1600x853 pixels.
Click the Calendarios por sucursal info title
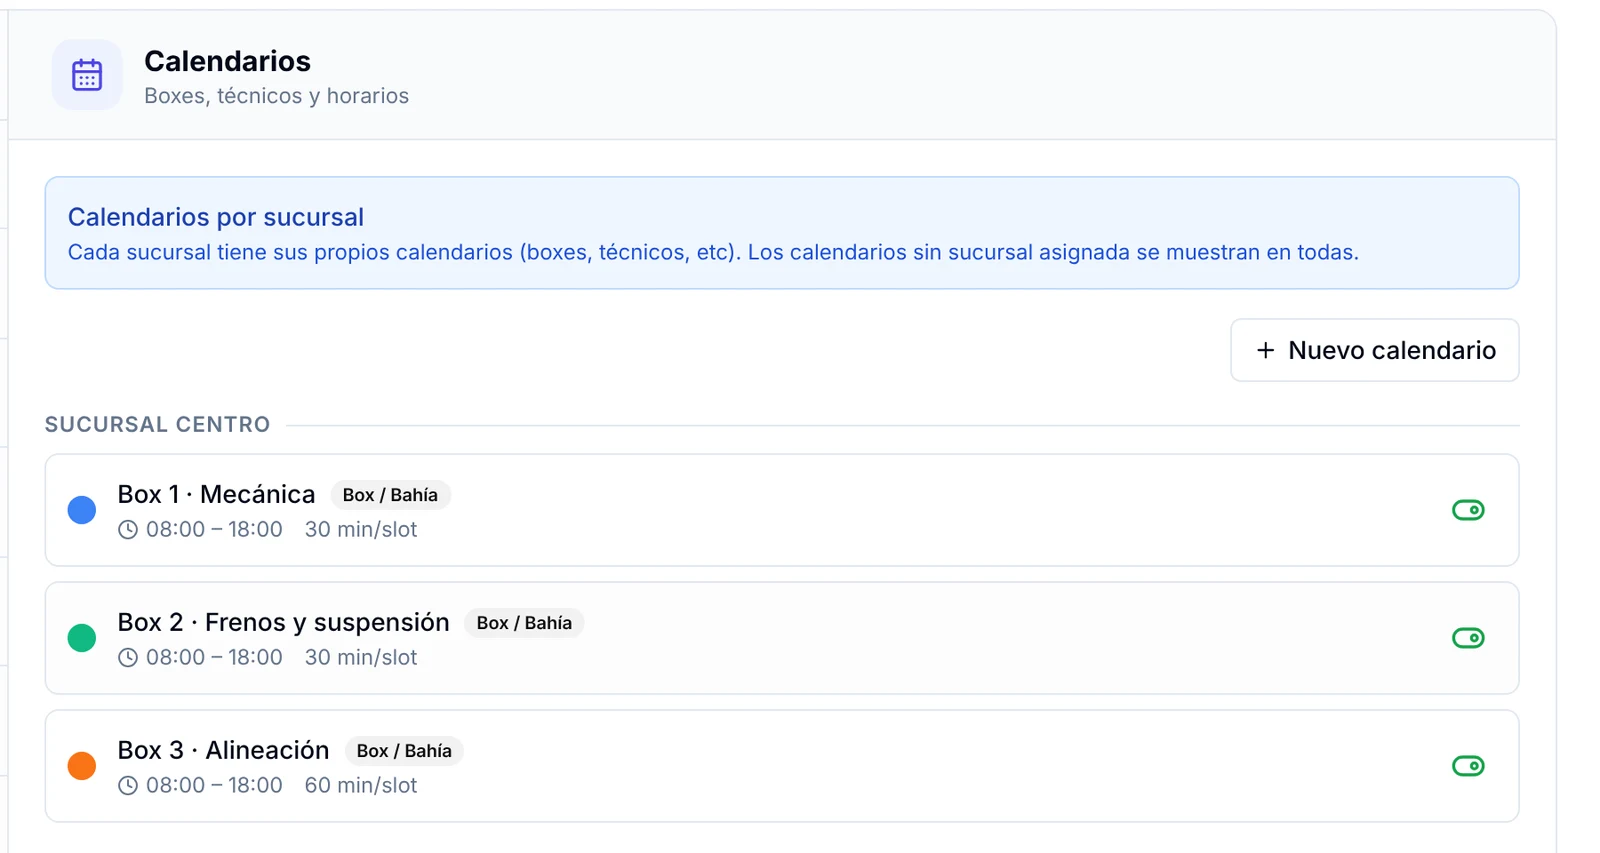pyautogui.click(x=216, y=217)
